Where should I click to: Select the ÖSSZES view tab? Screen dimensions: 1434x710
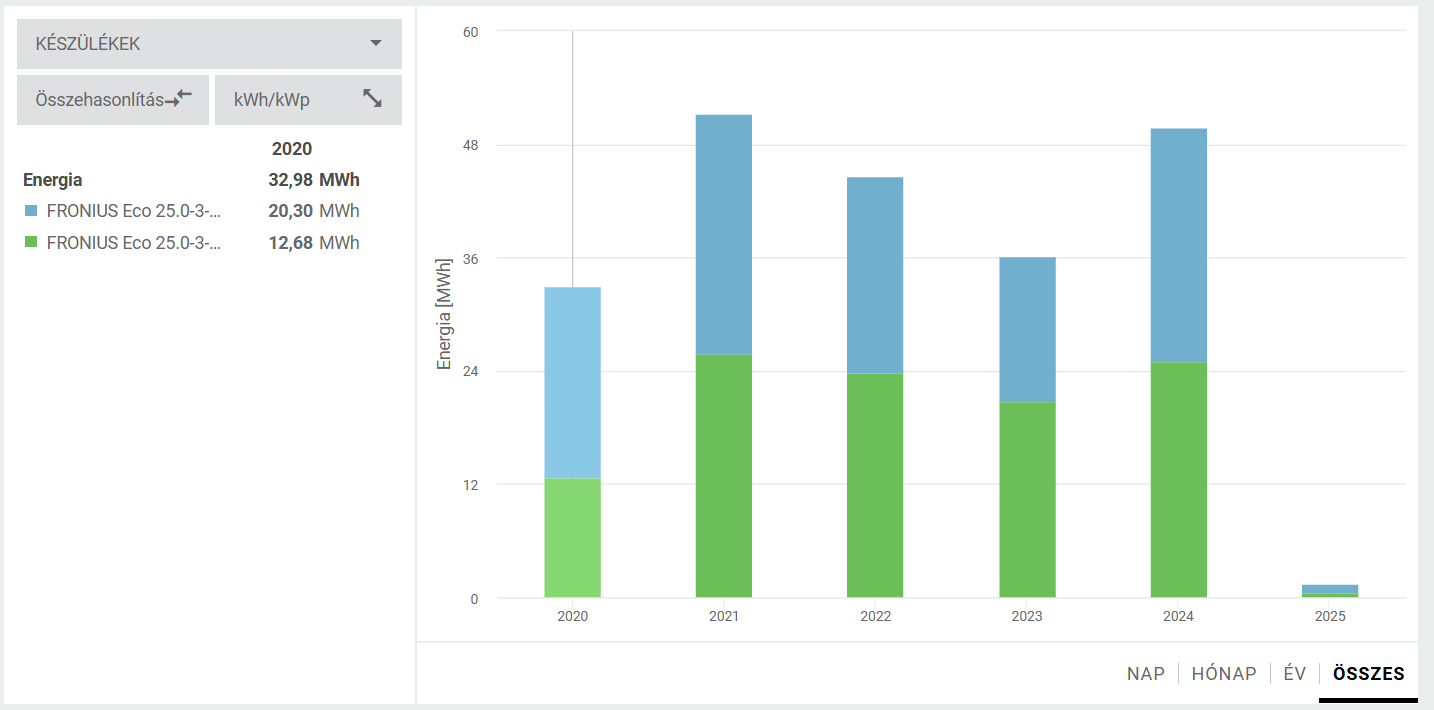pyautogui.click(x=1368, y=674)
